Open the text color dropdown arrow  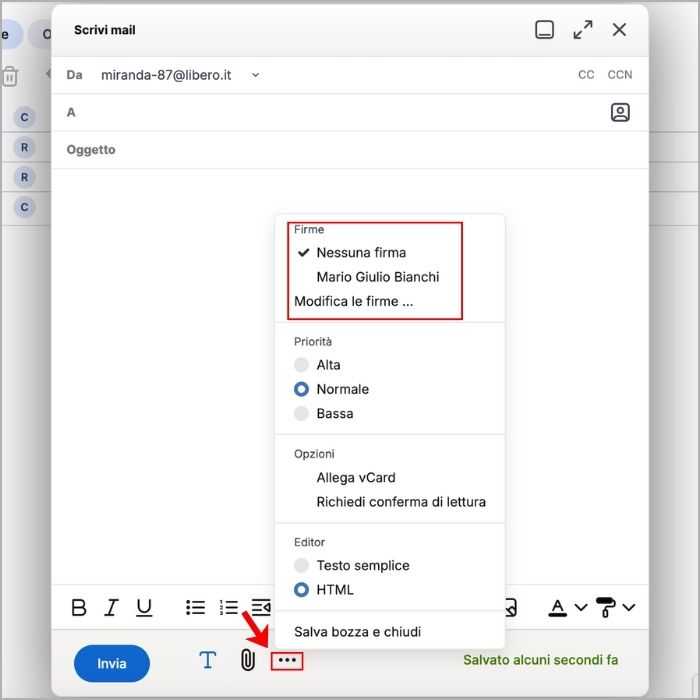click(x=581, y=607)
